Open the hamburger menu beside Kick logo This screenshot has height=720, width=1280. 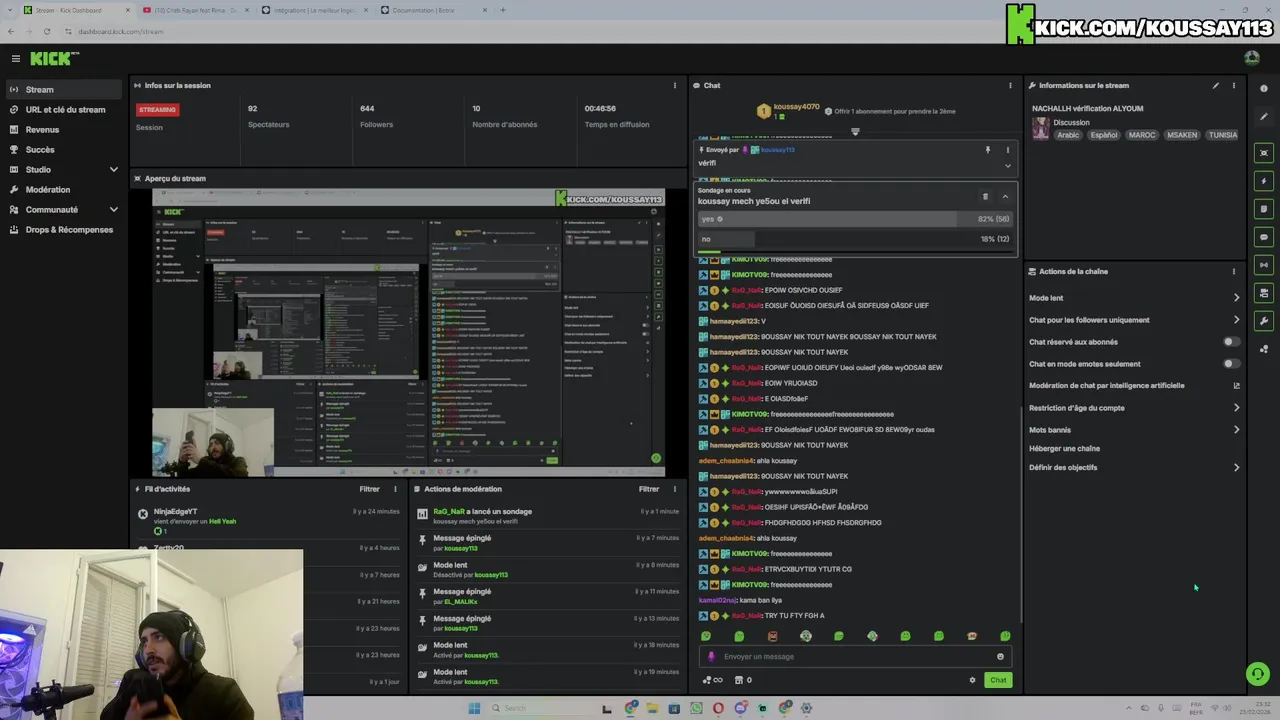tap(15, 59)
